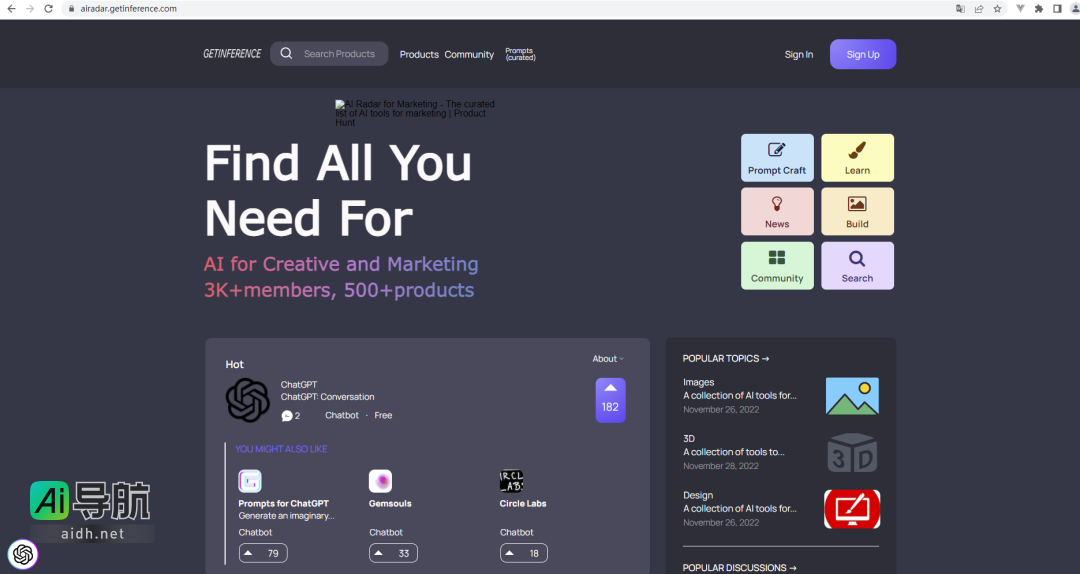Screen dimensions: 1080x574
Task: Click the lock icon in address bar
Action: coord(71,9)
